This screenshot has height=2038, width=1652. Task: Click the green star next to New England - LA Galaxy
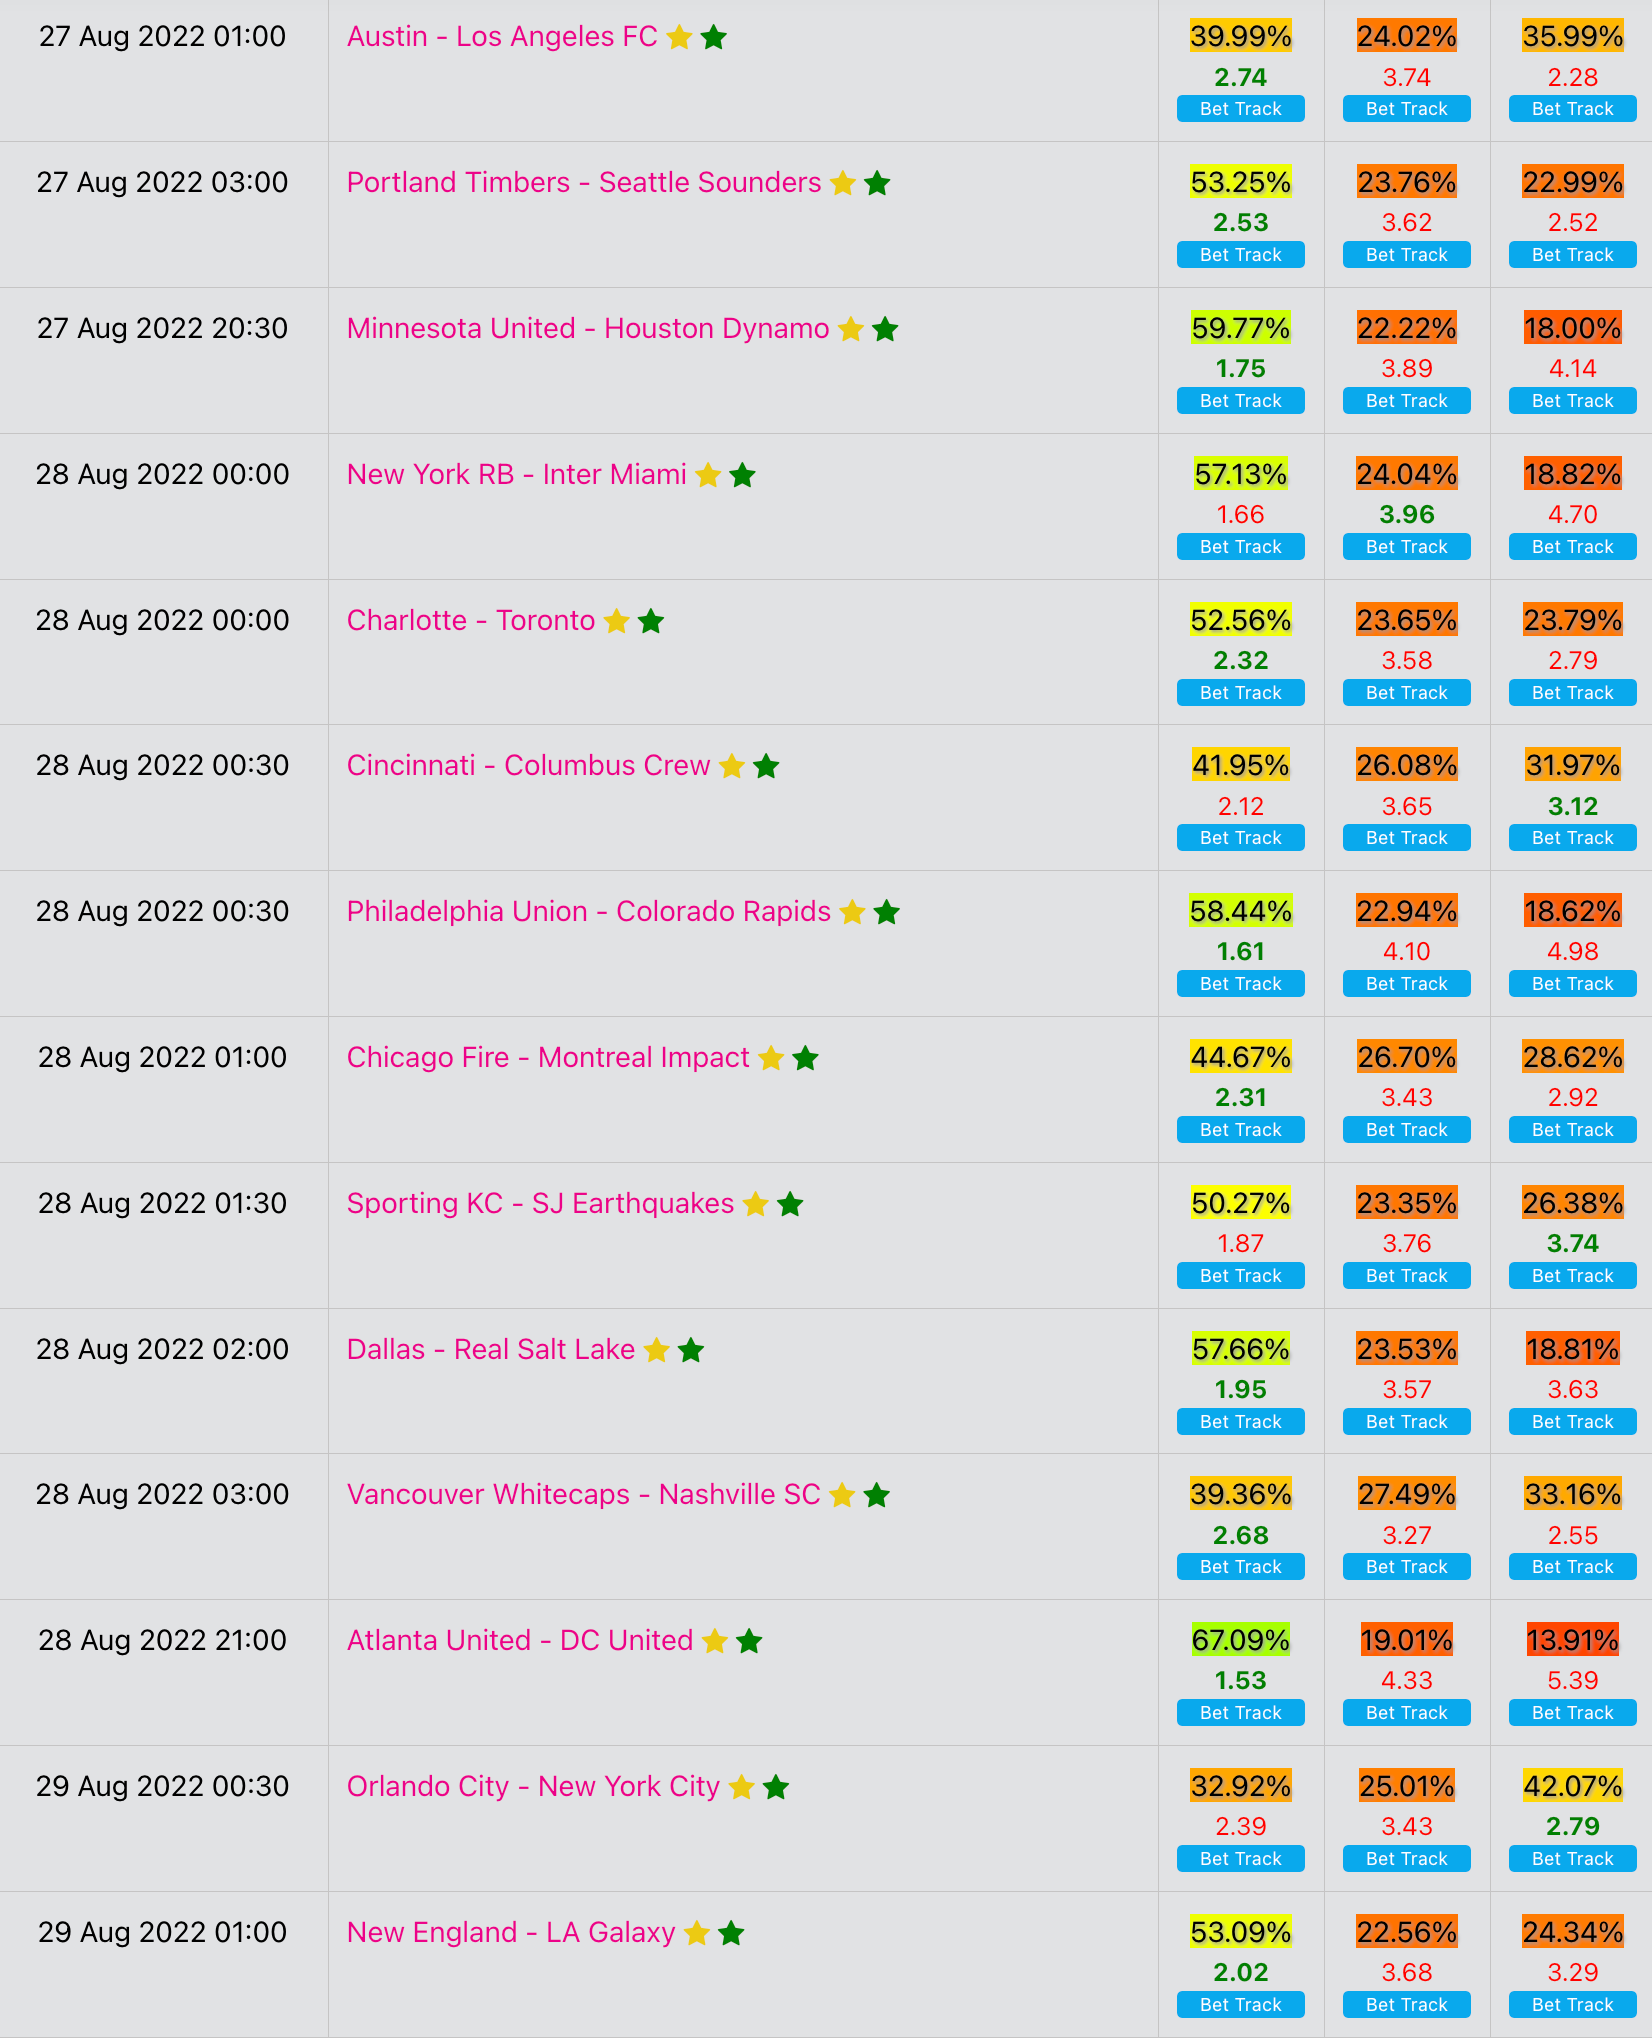731,1933
